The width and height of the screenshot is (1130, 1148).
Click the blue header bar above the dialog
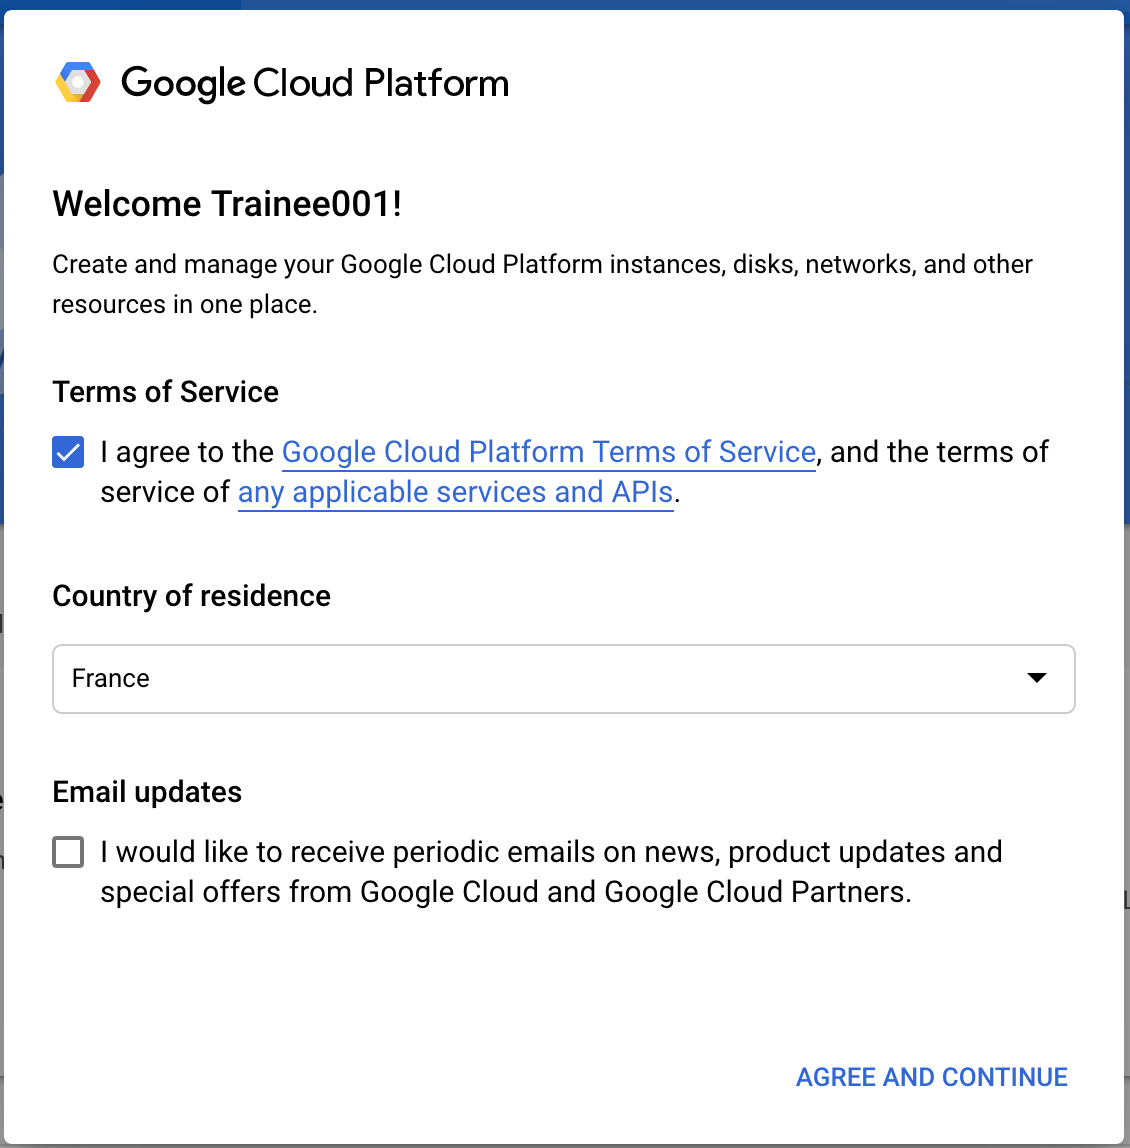565,4
